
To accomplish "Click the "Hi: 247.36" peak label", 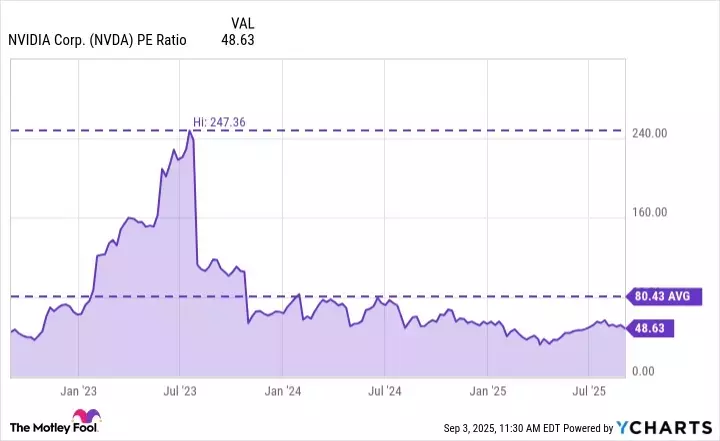I will (219, 122).
